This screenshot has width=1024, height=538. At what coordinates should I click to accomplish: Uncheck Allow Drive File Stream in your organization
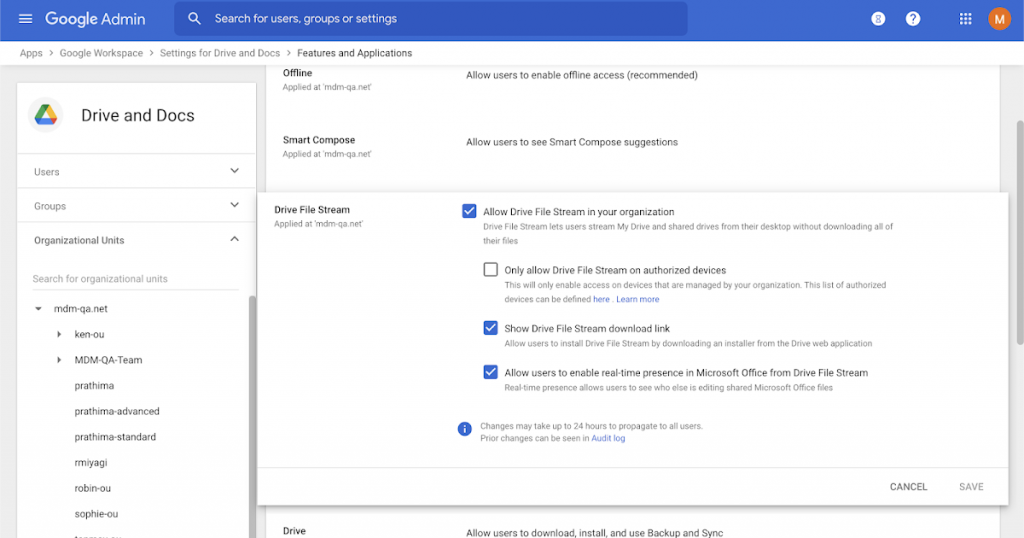(469, 211)
